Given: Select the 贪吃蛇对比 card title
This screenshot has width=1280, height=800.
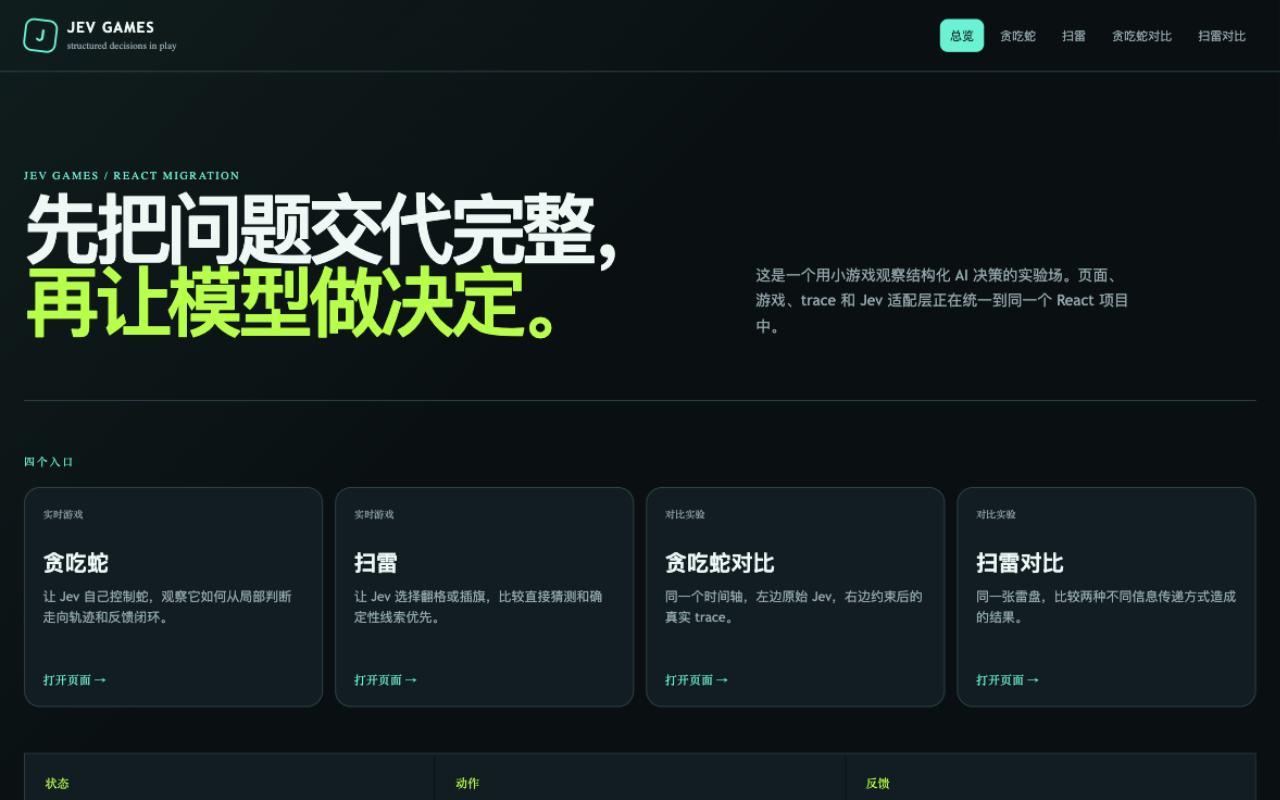Looking at the screenshot, I should (x=720, y=563).
